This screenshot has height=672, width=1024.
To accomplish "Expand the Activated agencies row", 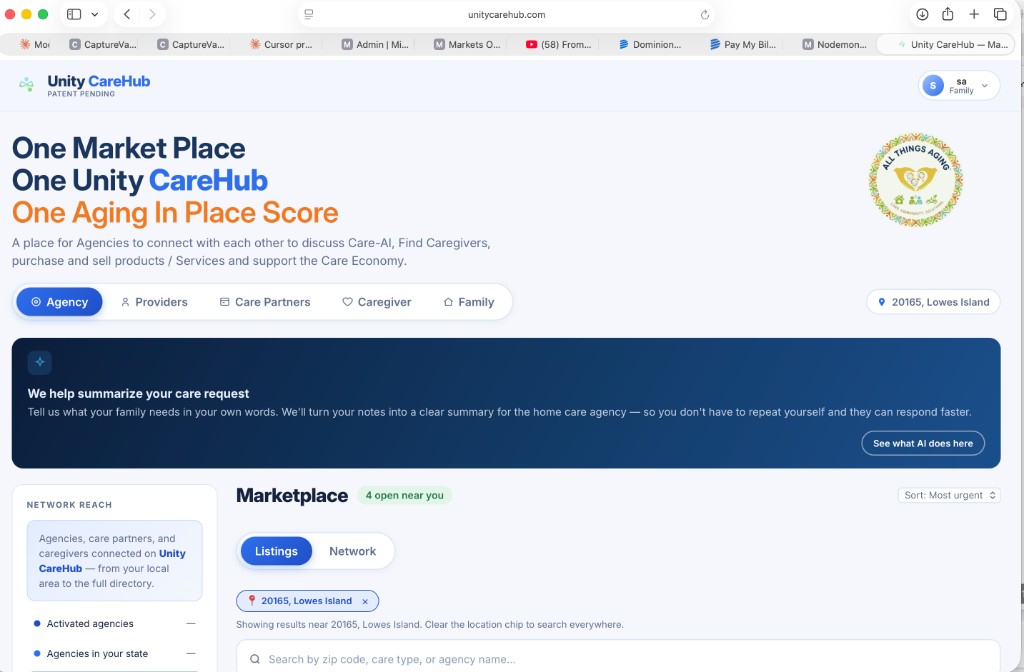I will tap(114, 624).
